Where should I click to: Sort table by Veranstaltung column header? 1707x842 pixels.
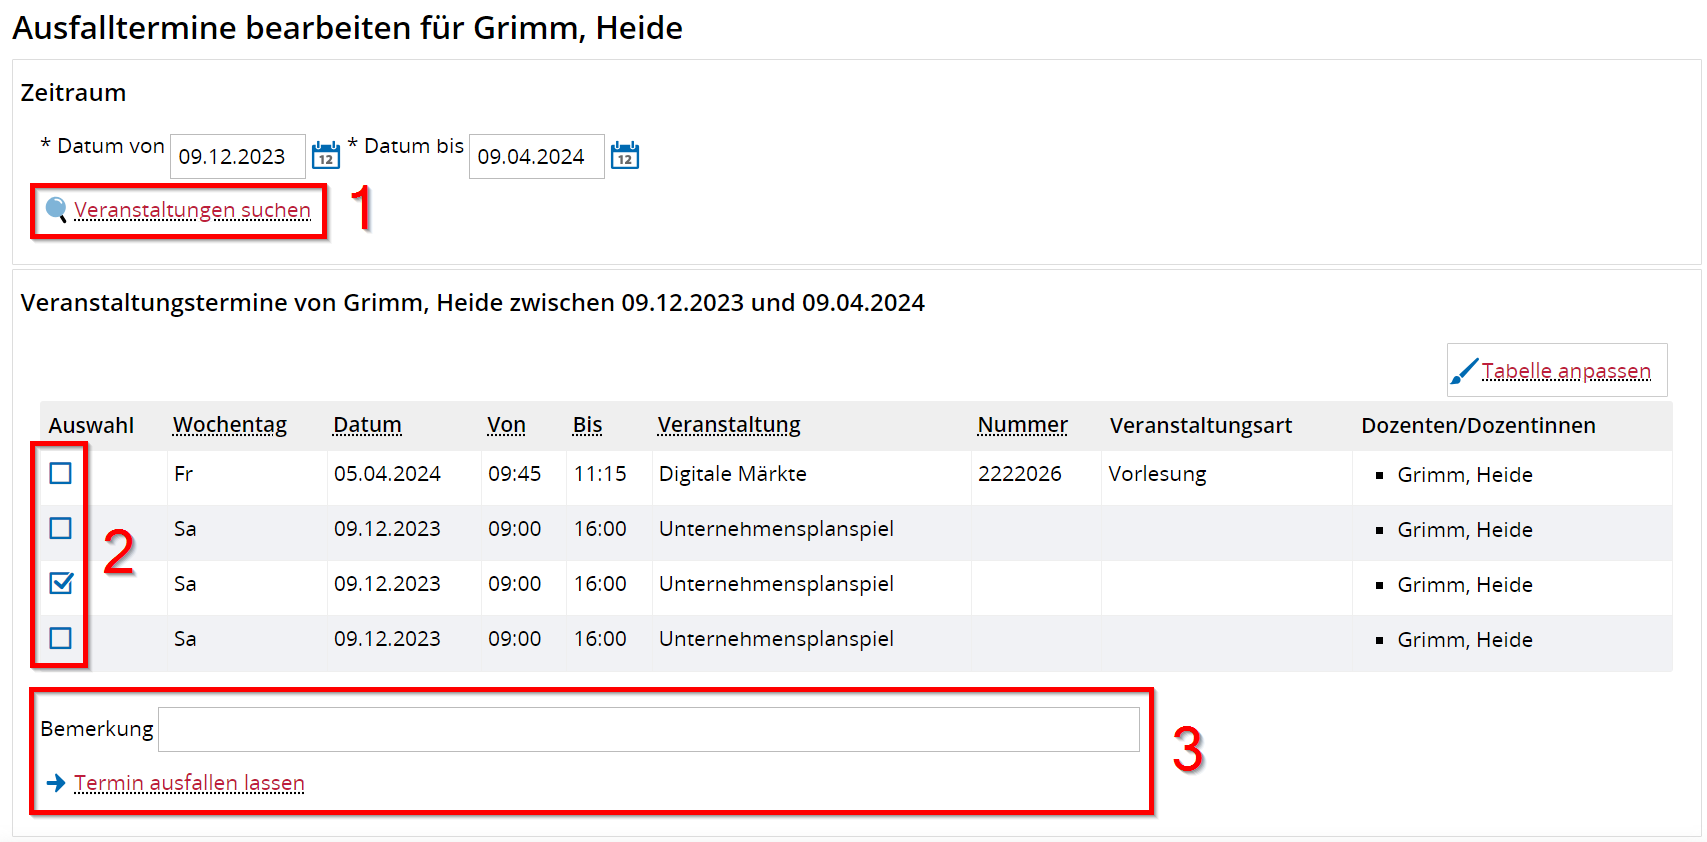(x=729, y=425)
